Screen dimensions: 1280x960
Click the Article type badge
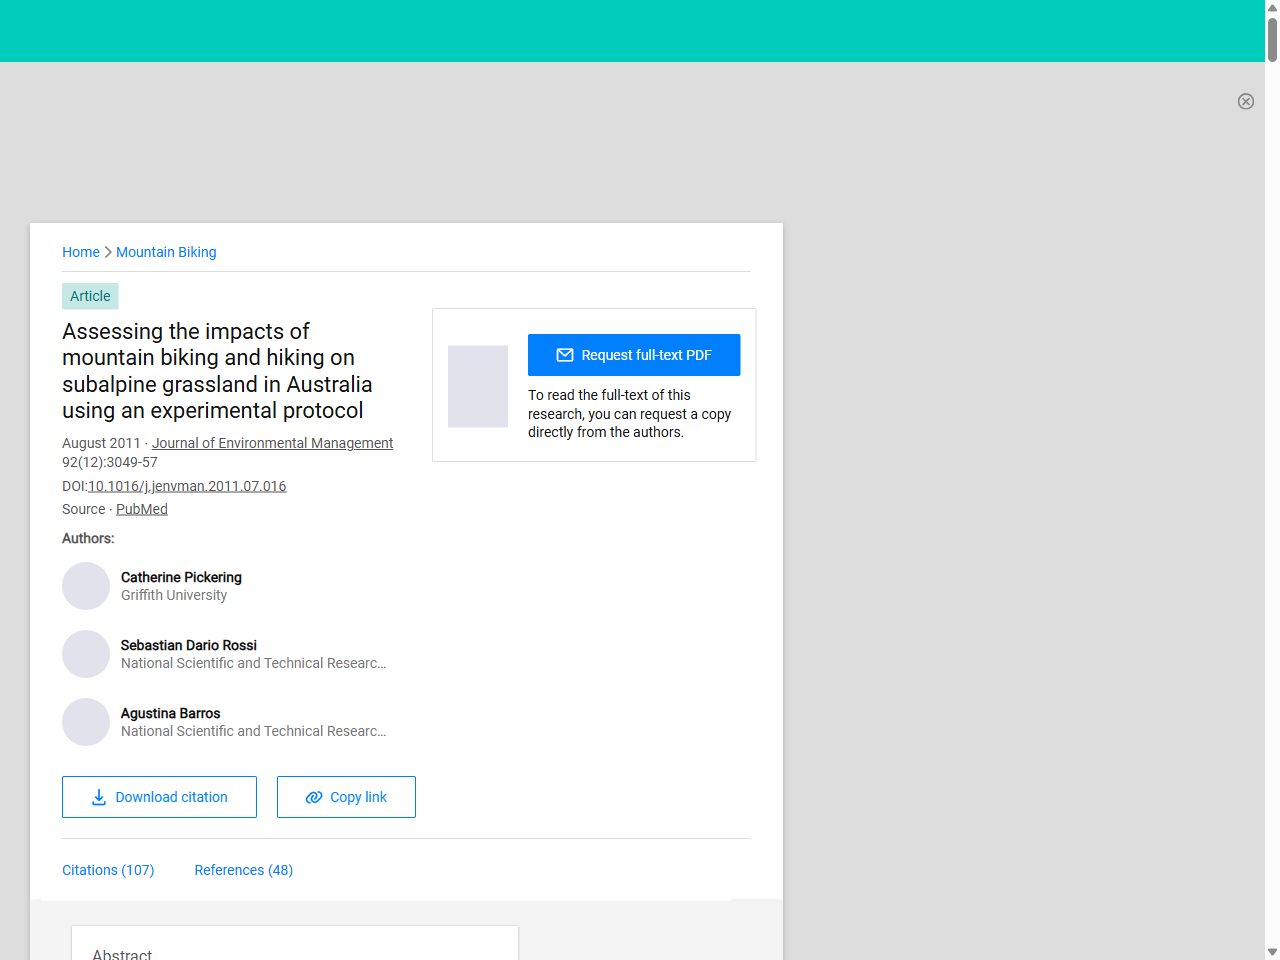click(90, 296)
